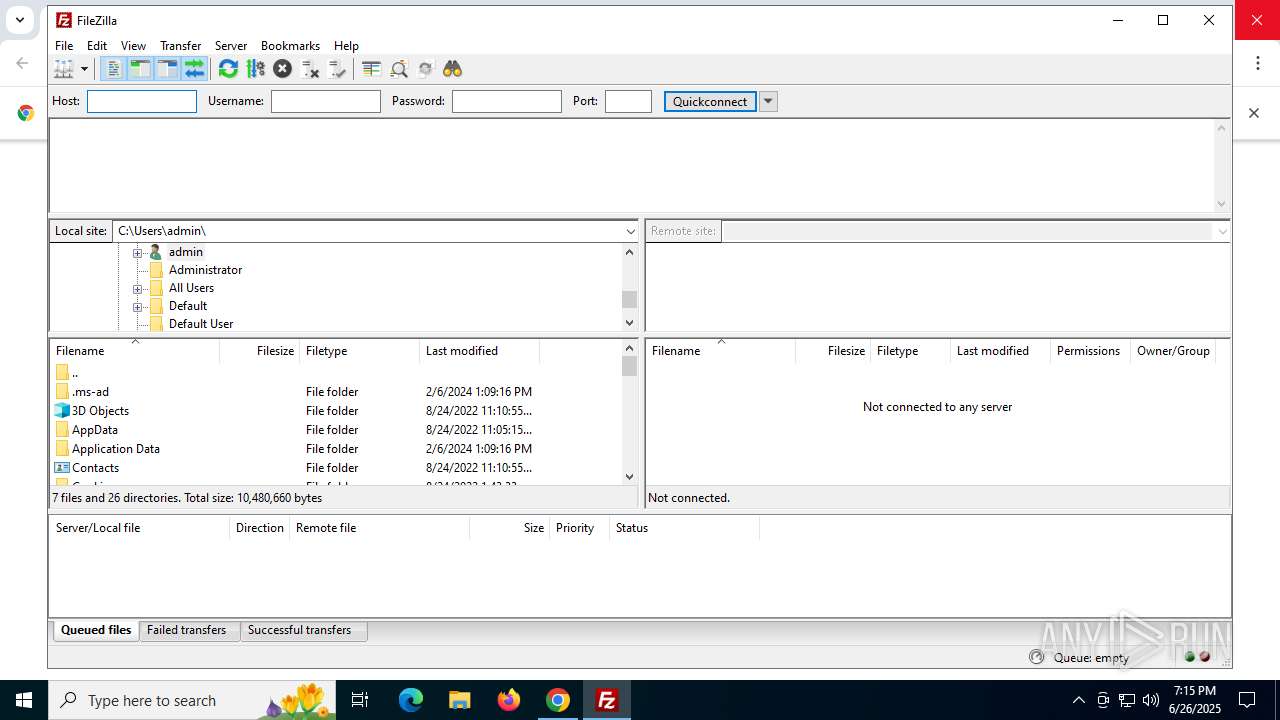Open the directory listing filters dialog
The image size is (1280, 720).
click(371, 69)
